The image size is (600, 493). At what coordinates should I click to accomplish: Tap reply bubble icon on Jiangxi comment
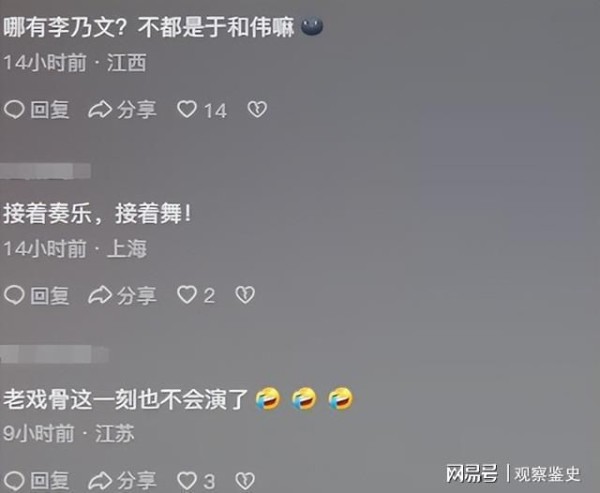(x=14, y=109)
